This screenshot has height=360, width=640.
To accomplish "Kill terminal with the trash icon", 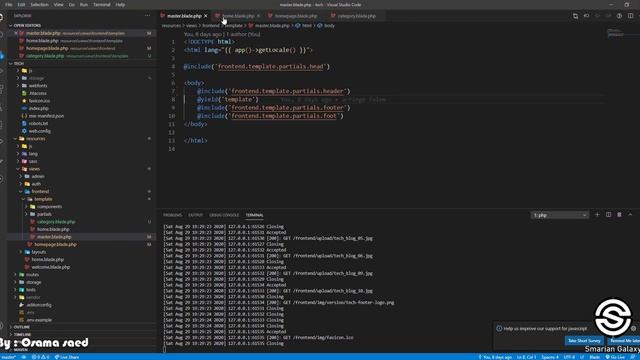I will (x=619, y=215).
